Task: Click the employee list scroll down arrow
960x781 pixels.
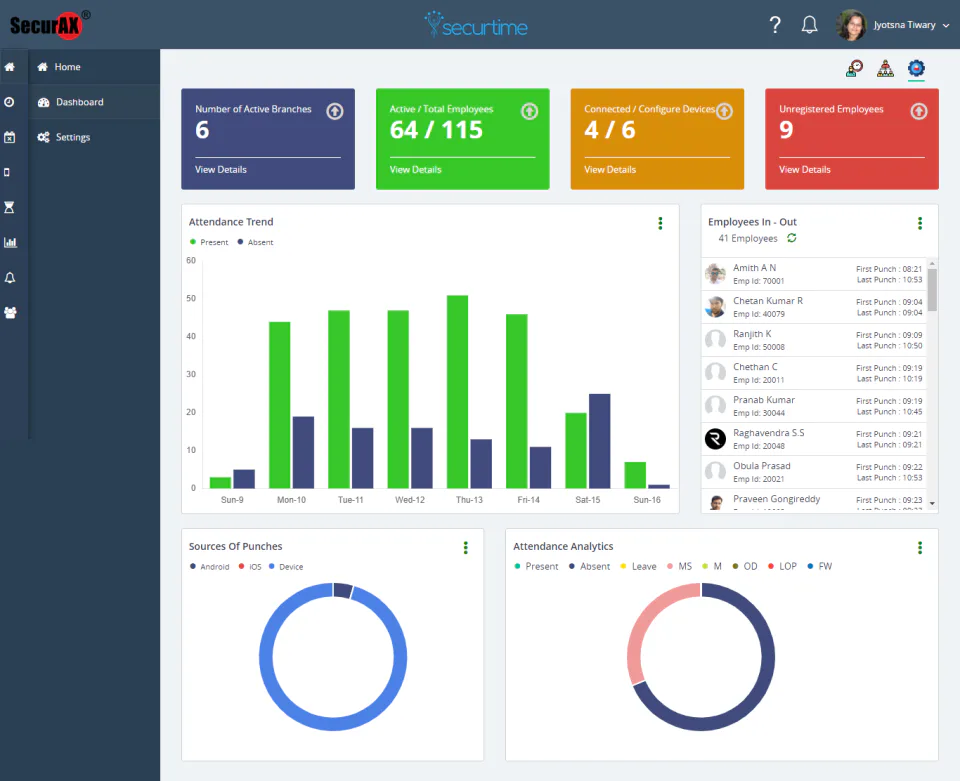Action: [x=932, y=504]
